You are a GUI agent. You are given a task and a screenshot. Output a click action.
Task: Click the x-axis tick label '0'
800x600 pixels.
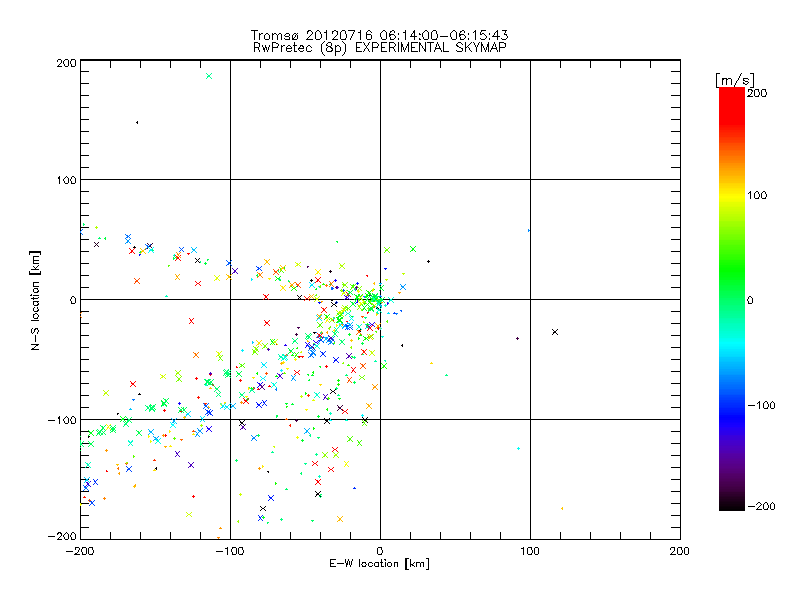click(380, 552)
